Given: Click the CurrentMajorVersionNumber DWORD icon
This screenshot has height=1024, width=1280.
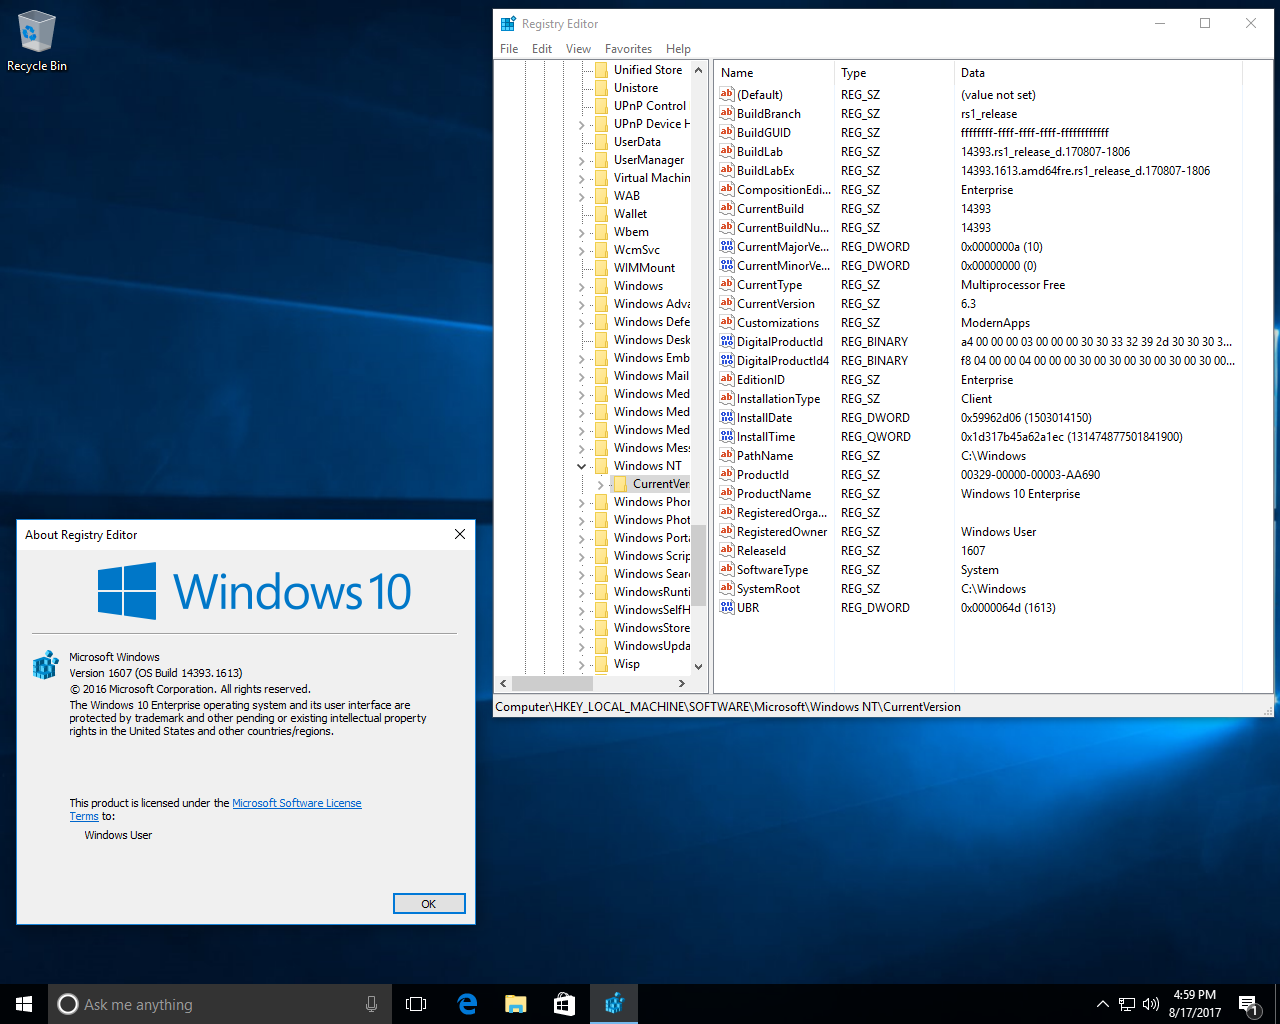Looking at the screenshot, I should [x=727, y=246].
